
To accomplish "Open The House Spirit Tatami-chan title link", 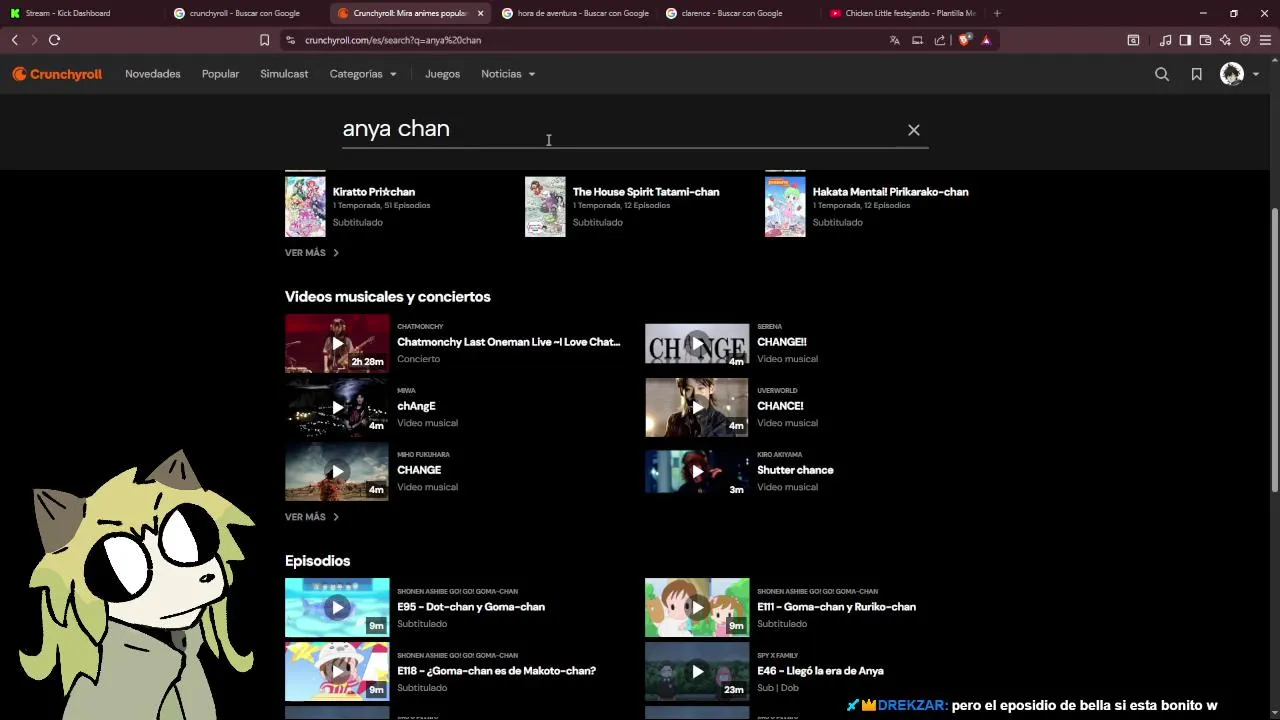I will 646,192.
